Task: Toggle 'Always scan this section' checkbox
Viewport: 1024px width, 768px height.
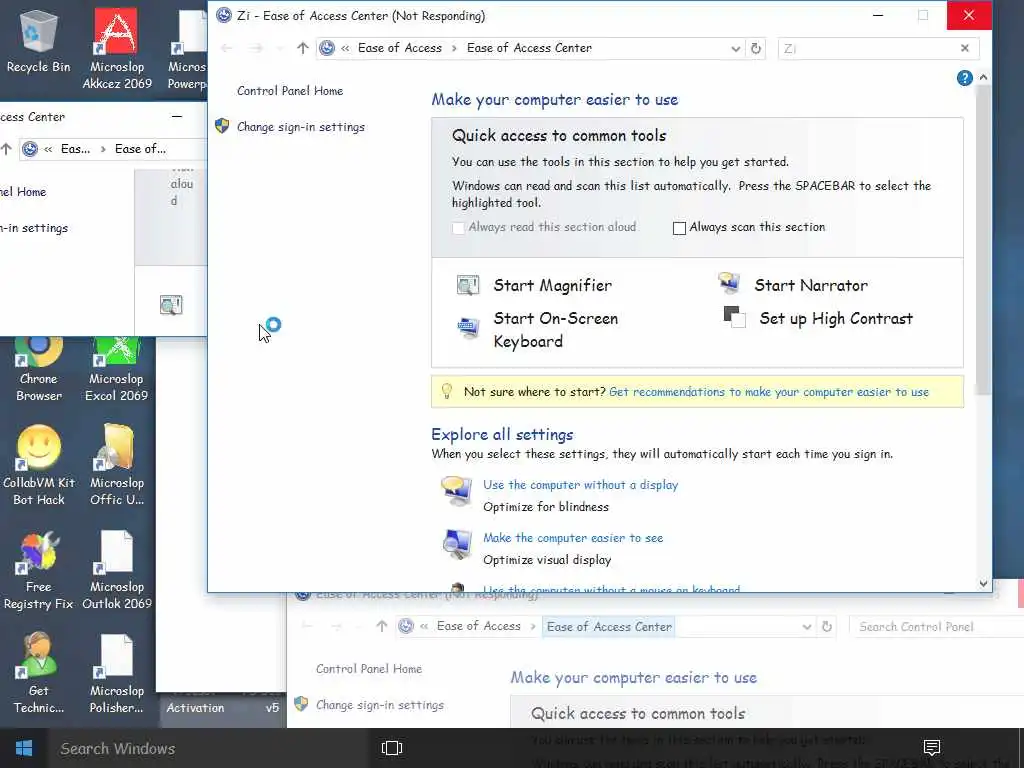Action: [x=679, y=228]
